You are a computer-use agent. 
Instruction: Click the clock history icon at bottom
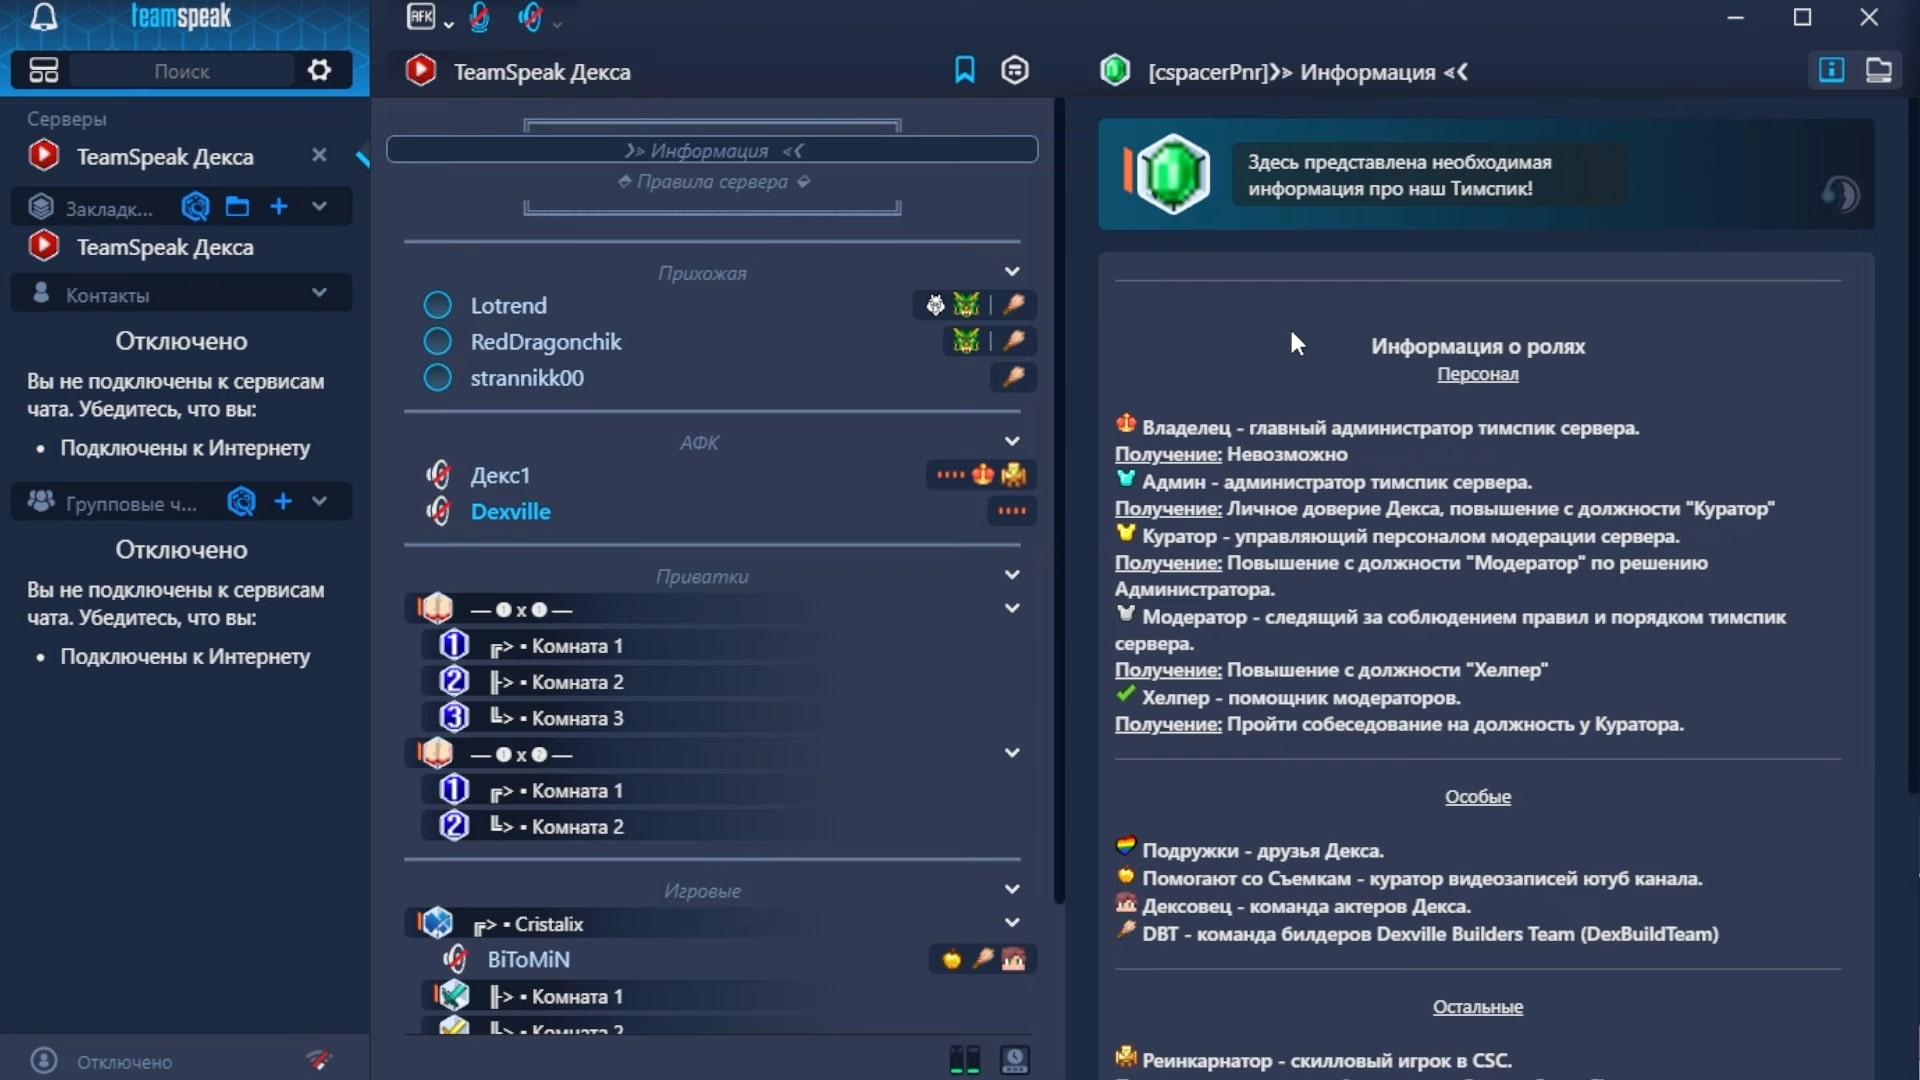tap(1015, 1060)
